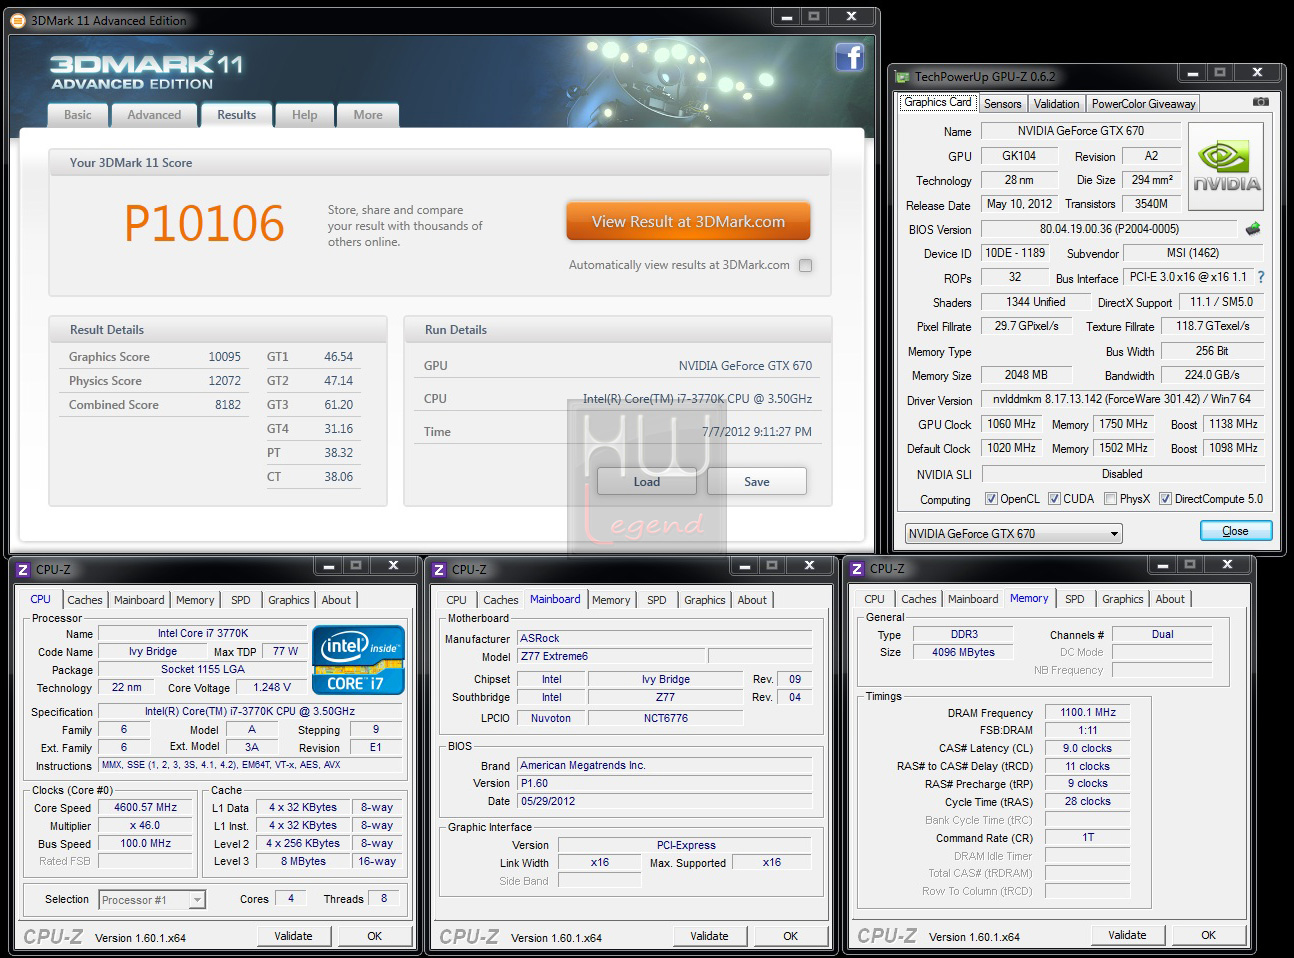
Task: Click the title icon of CPU-Z CPU window
Action: 23,569
